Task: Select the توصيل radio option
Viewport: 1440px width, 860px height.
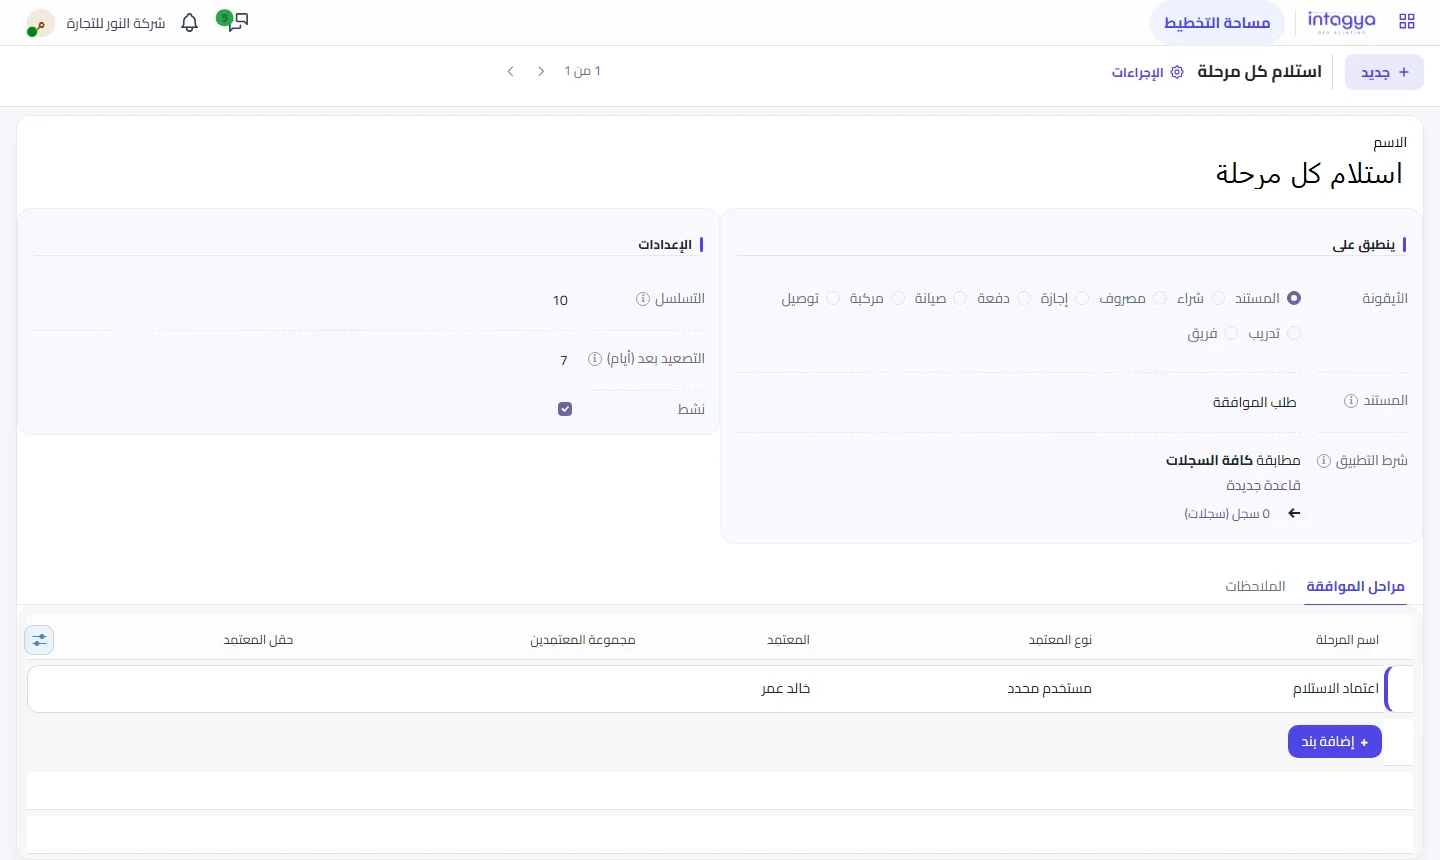Action: [833, 298]
